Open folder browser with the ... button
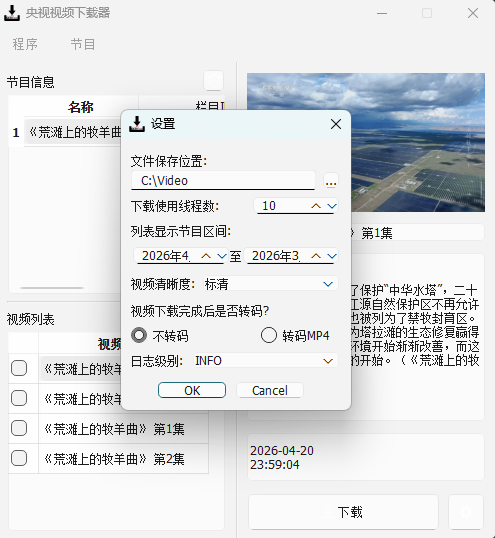Viewport: 495px width, 538px height. click(x=331, y=181)
